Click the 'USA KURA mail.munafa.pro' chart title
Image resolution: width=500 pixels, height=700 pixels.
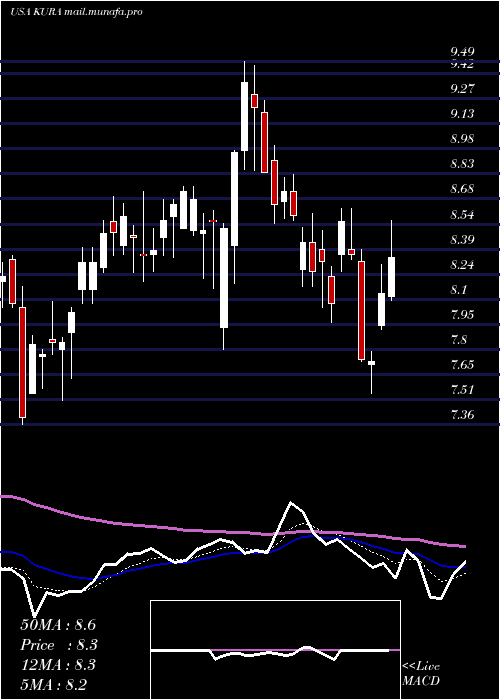click(76, 12)
